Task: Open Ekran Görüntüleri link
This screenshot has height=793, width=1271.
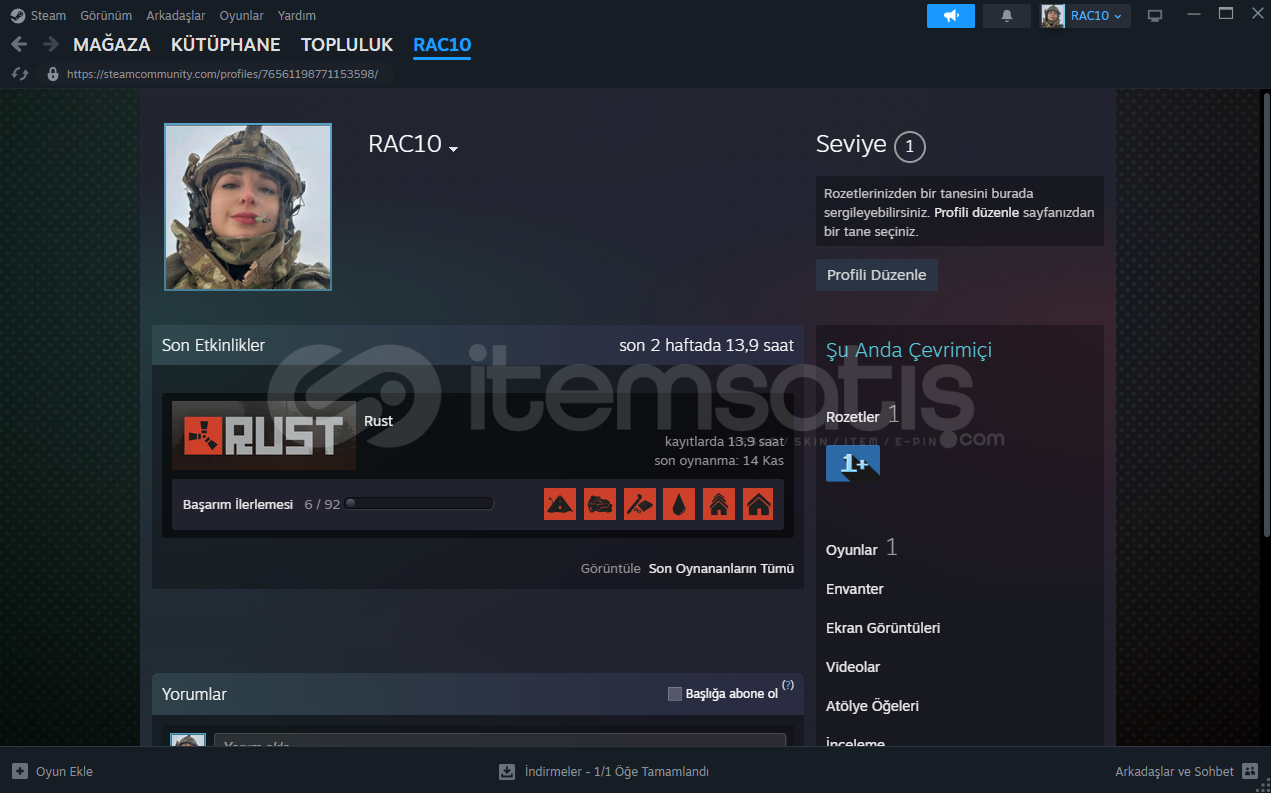Action: click(x=883, y=628)
